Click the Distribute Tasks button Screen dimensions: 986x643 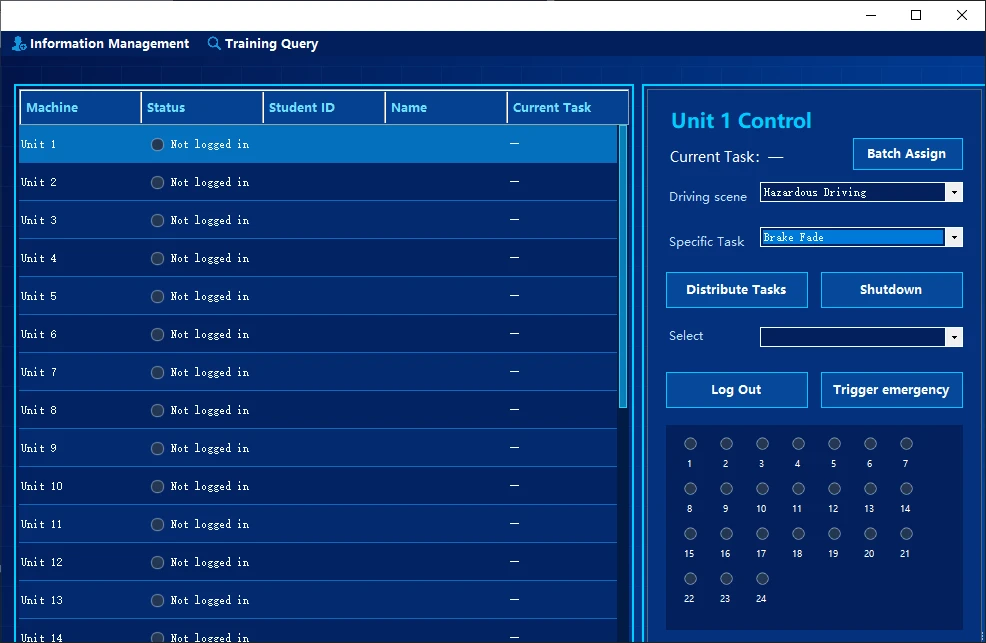pyautogui.click(x=736, y=290)
